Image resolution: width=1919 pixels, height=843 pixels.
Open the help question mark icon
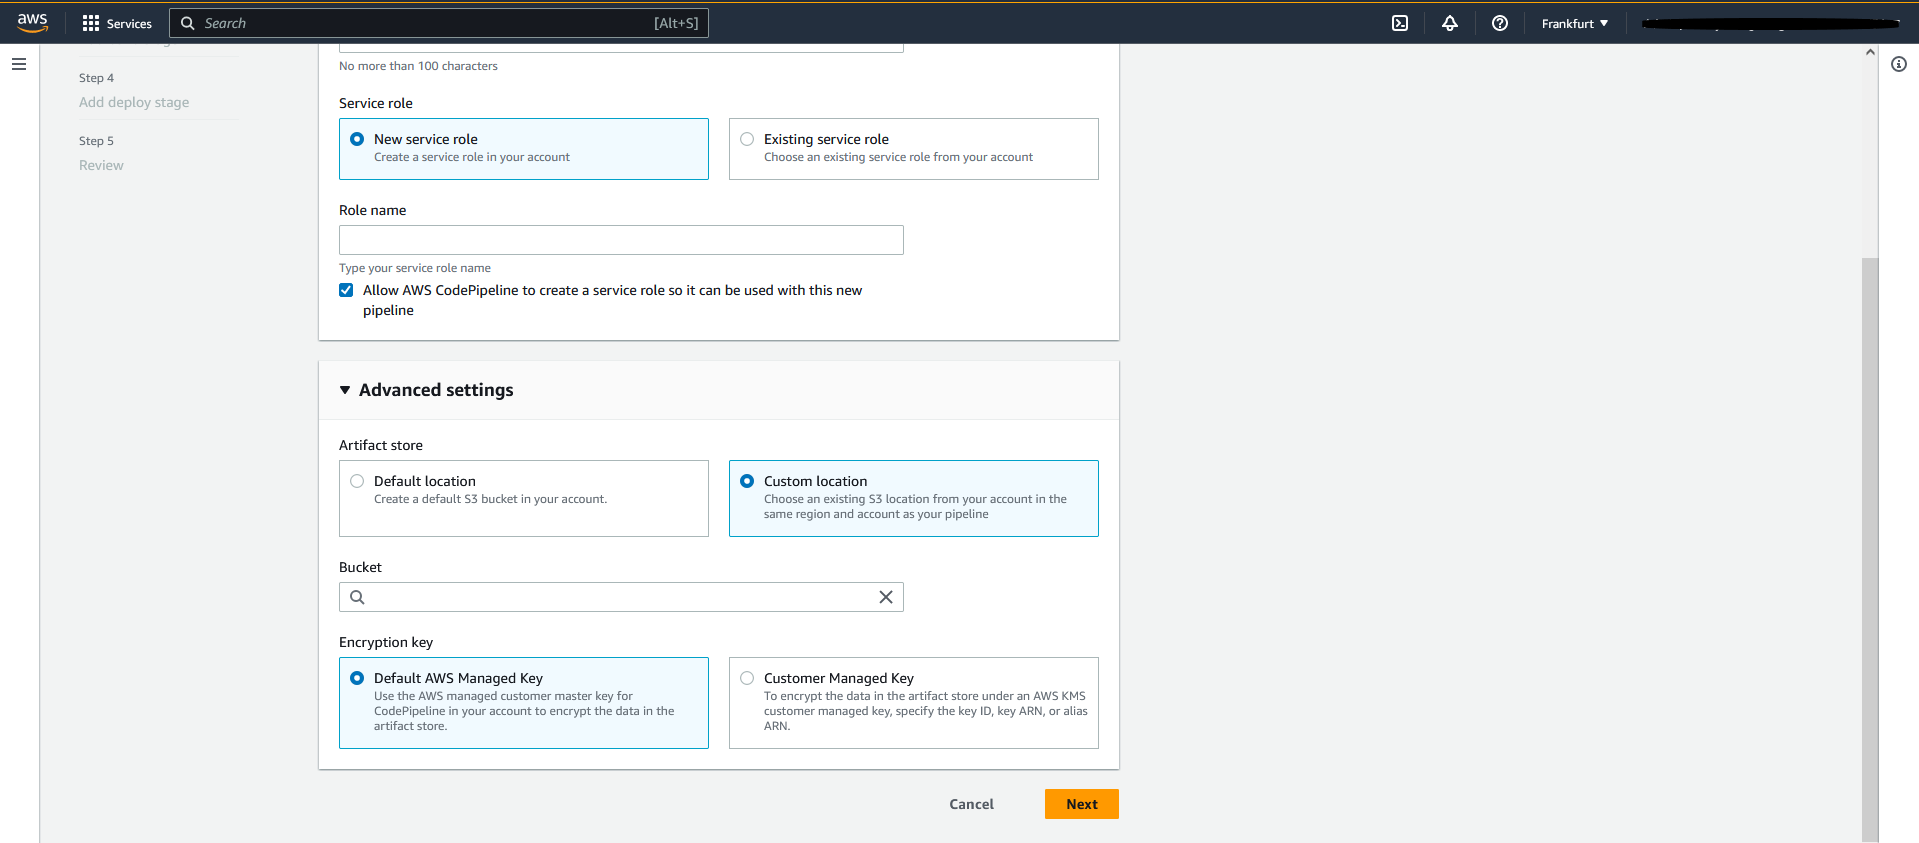point(1500,23)
